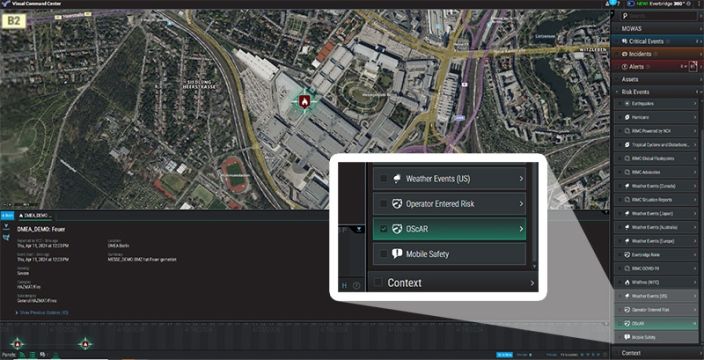This screenshot has width=704, height=360.
Task: Click the Everbridge Nixle shield icon
Action: point(628,255)
